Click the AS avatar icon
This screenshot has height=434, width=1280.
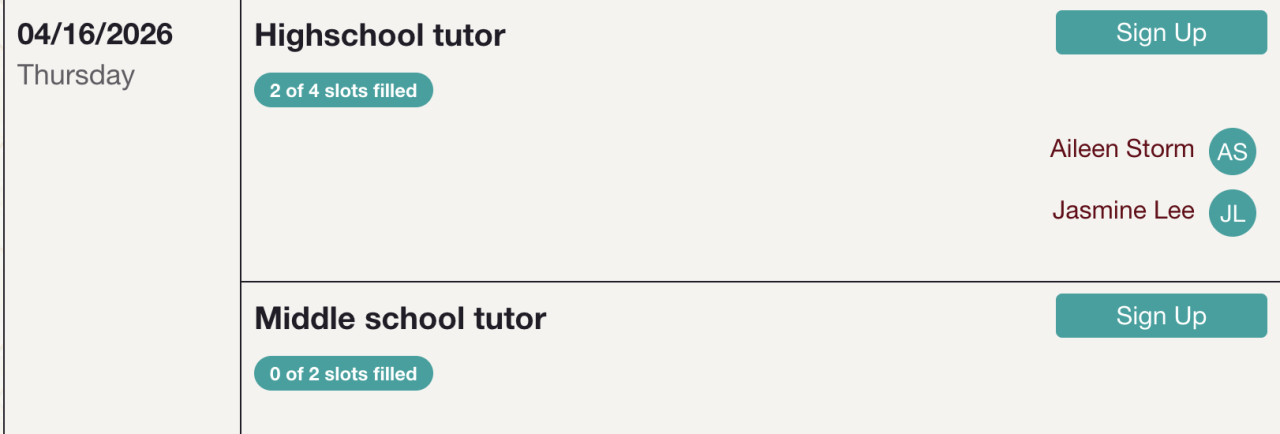coord(1232,152)
